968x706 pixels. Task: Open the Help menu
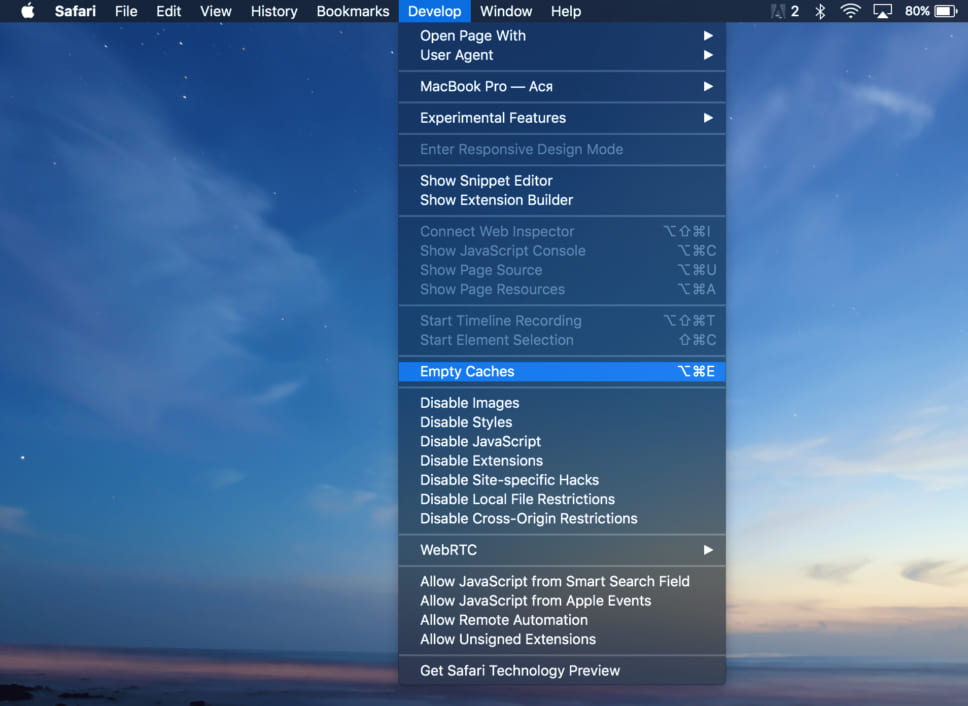click(x=566, y=11)
